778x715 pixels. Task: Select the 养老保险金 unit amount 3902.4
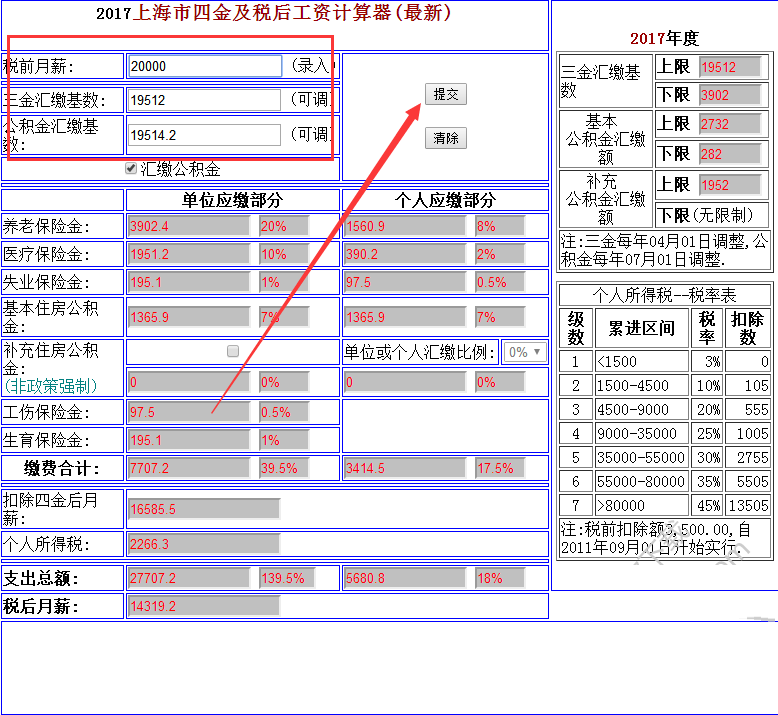(189, 226)
